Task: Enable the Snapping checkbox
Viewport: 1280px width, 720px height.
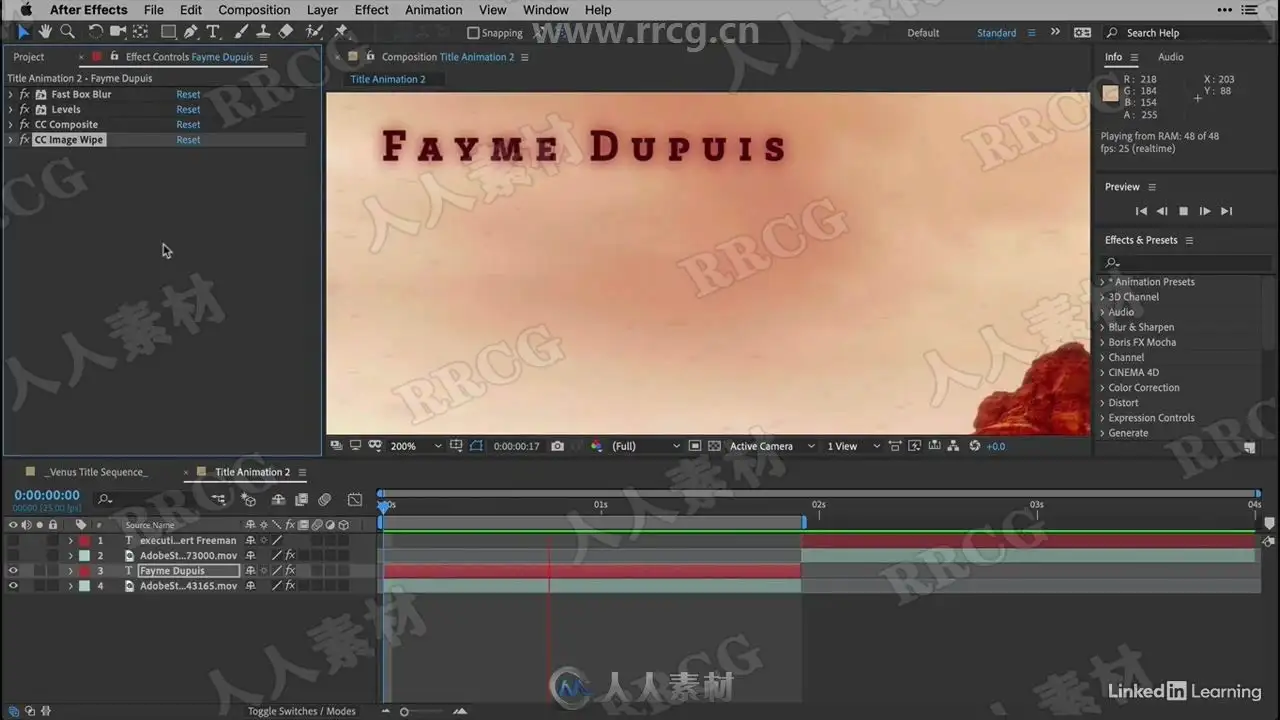Action: [474, 33]
